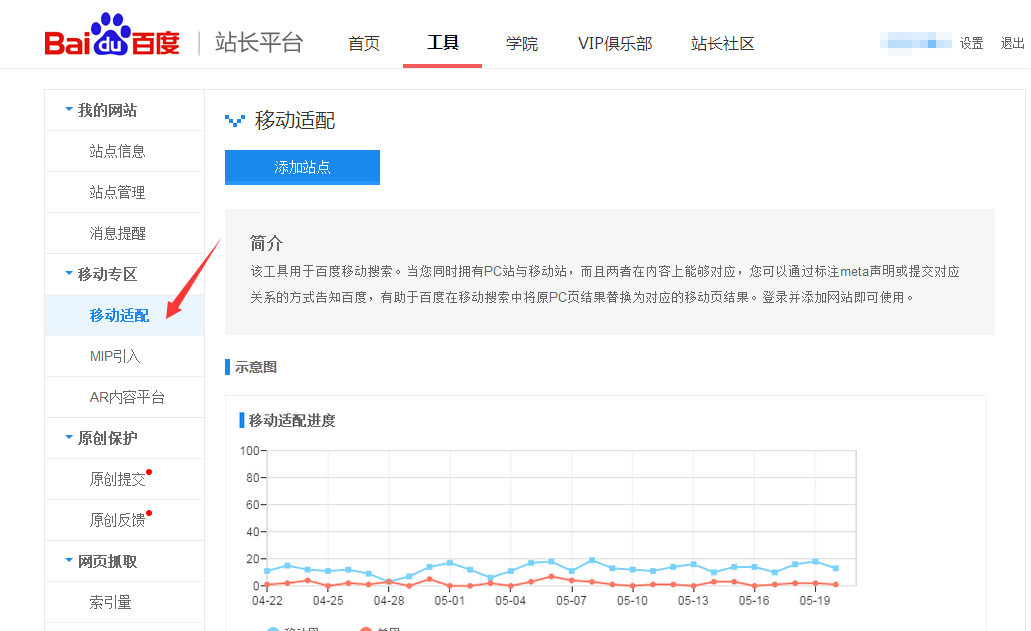Open the 站长社区 tab
The width and height of the screenshot is (1031, 631).
[722, 43]
